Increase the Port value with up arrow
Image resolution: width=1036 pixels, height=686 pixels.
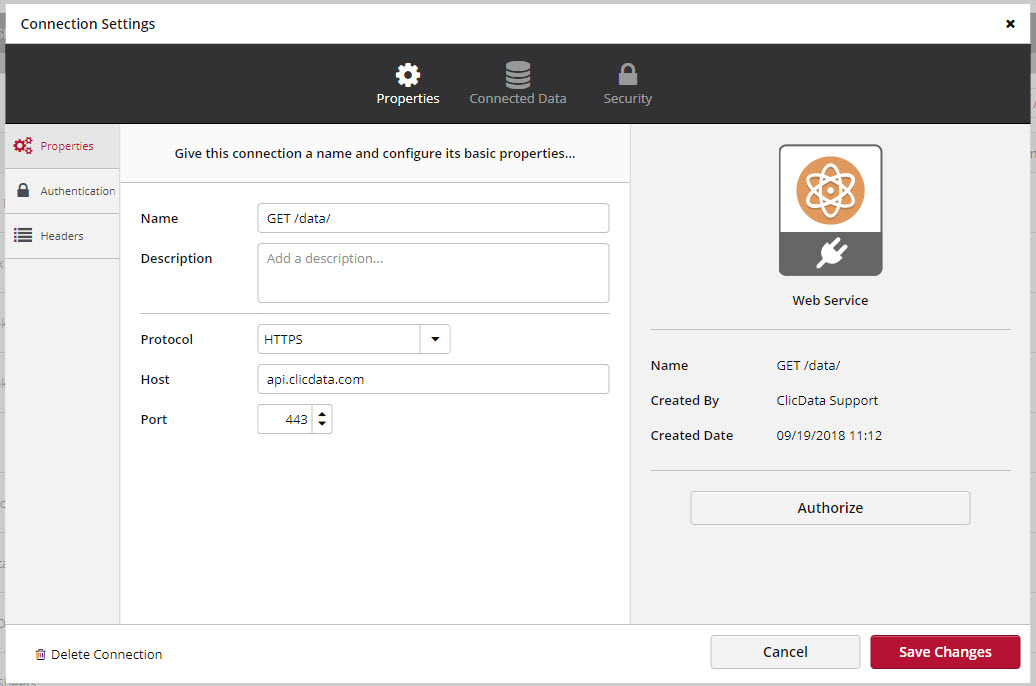(x=322, y=413)
